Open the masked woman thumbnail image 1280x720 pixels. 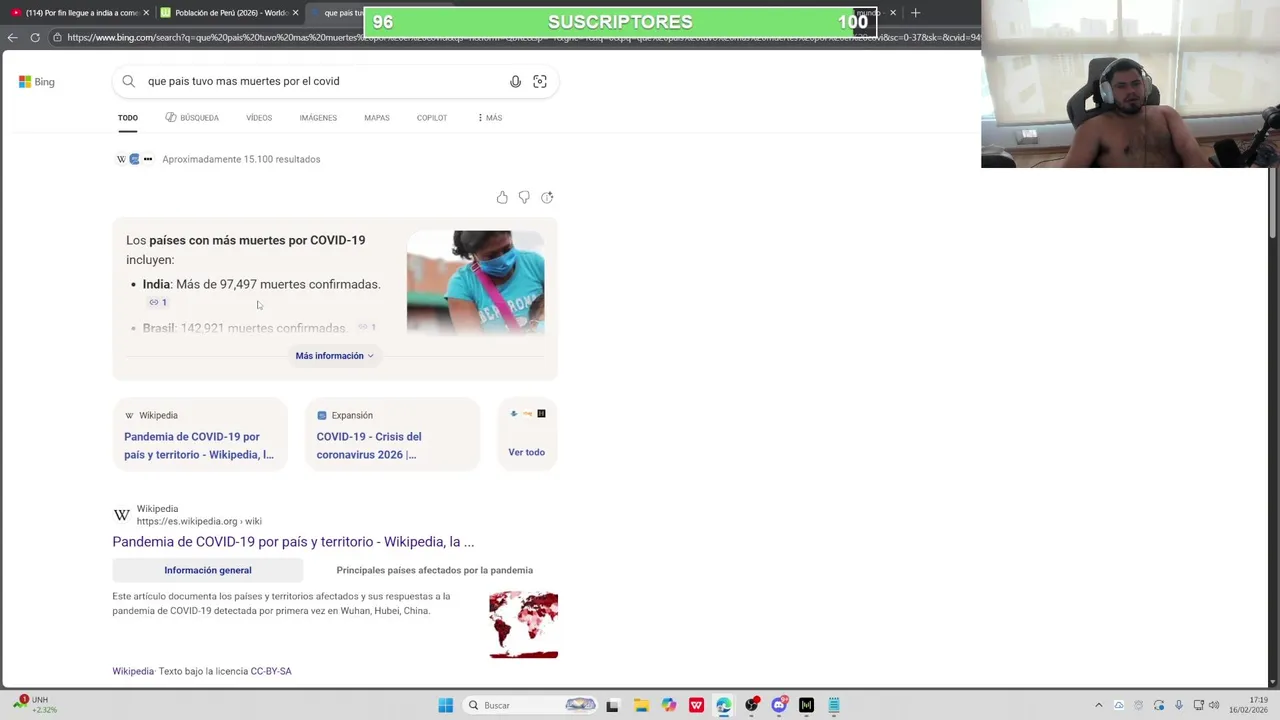[x=476, y=282]
